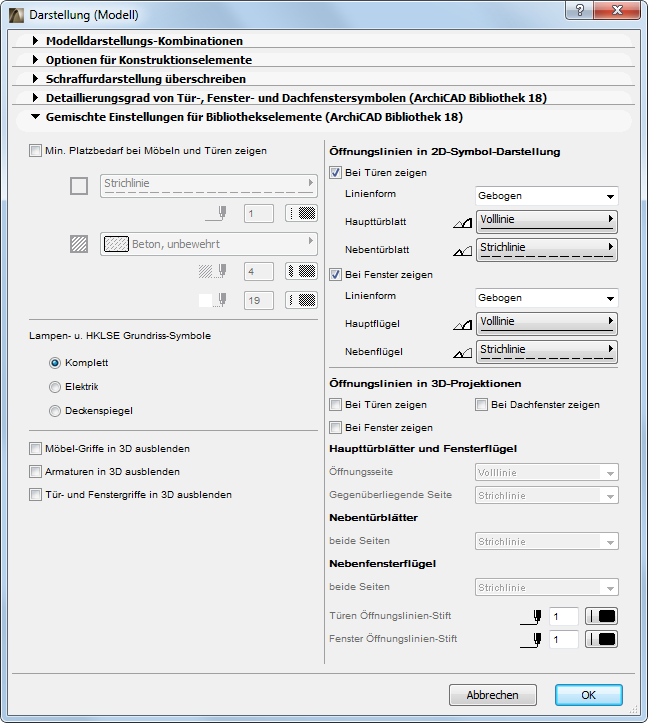The image size is (648, 723).
Task: Click the fill pattern icon left of Beton, unbewehrt
Action: coord(79,244)
